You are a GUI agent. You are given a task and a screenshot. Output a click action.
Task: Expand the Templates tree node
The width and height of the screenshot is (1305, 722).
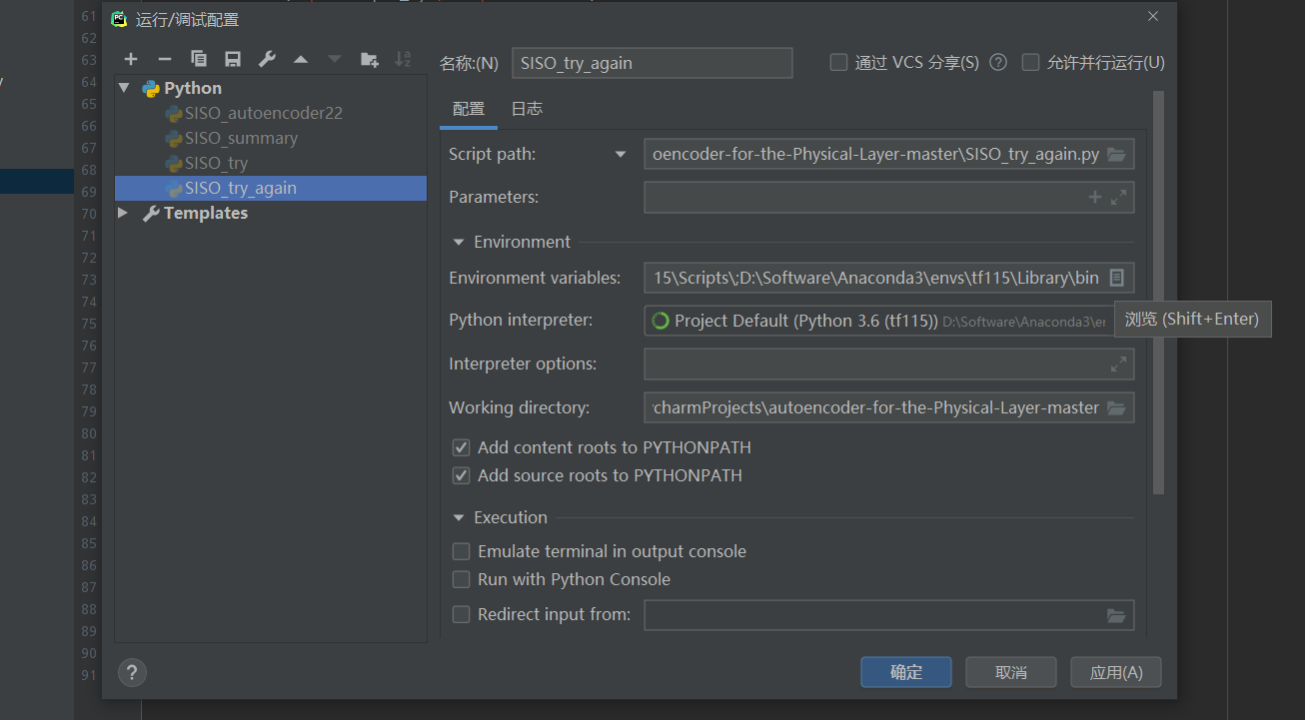coord(123,212)
